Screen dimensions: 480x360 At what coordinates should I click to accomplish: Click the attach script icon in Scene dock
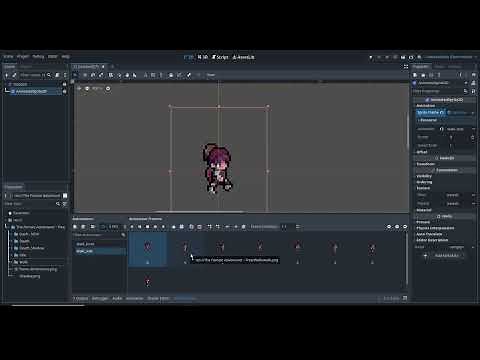(57, 75)
